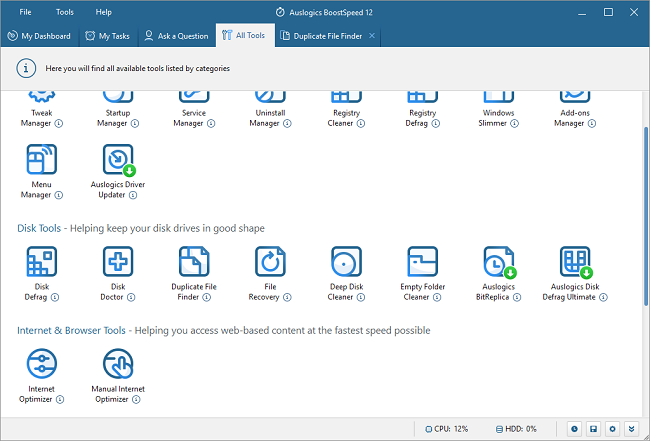
Task: Open Duplicate File Finder tool icon
Action: coord(194,262)
